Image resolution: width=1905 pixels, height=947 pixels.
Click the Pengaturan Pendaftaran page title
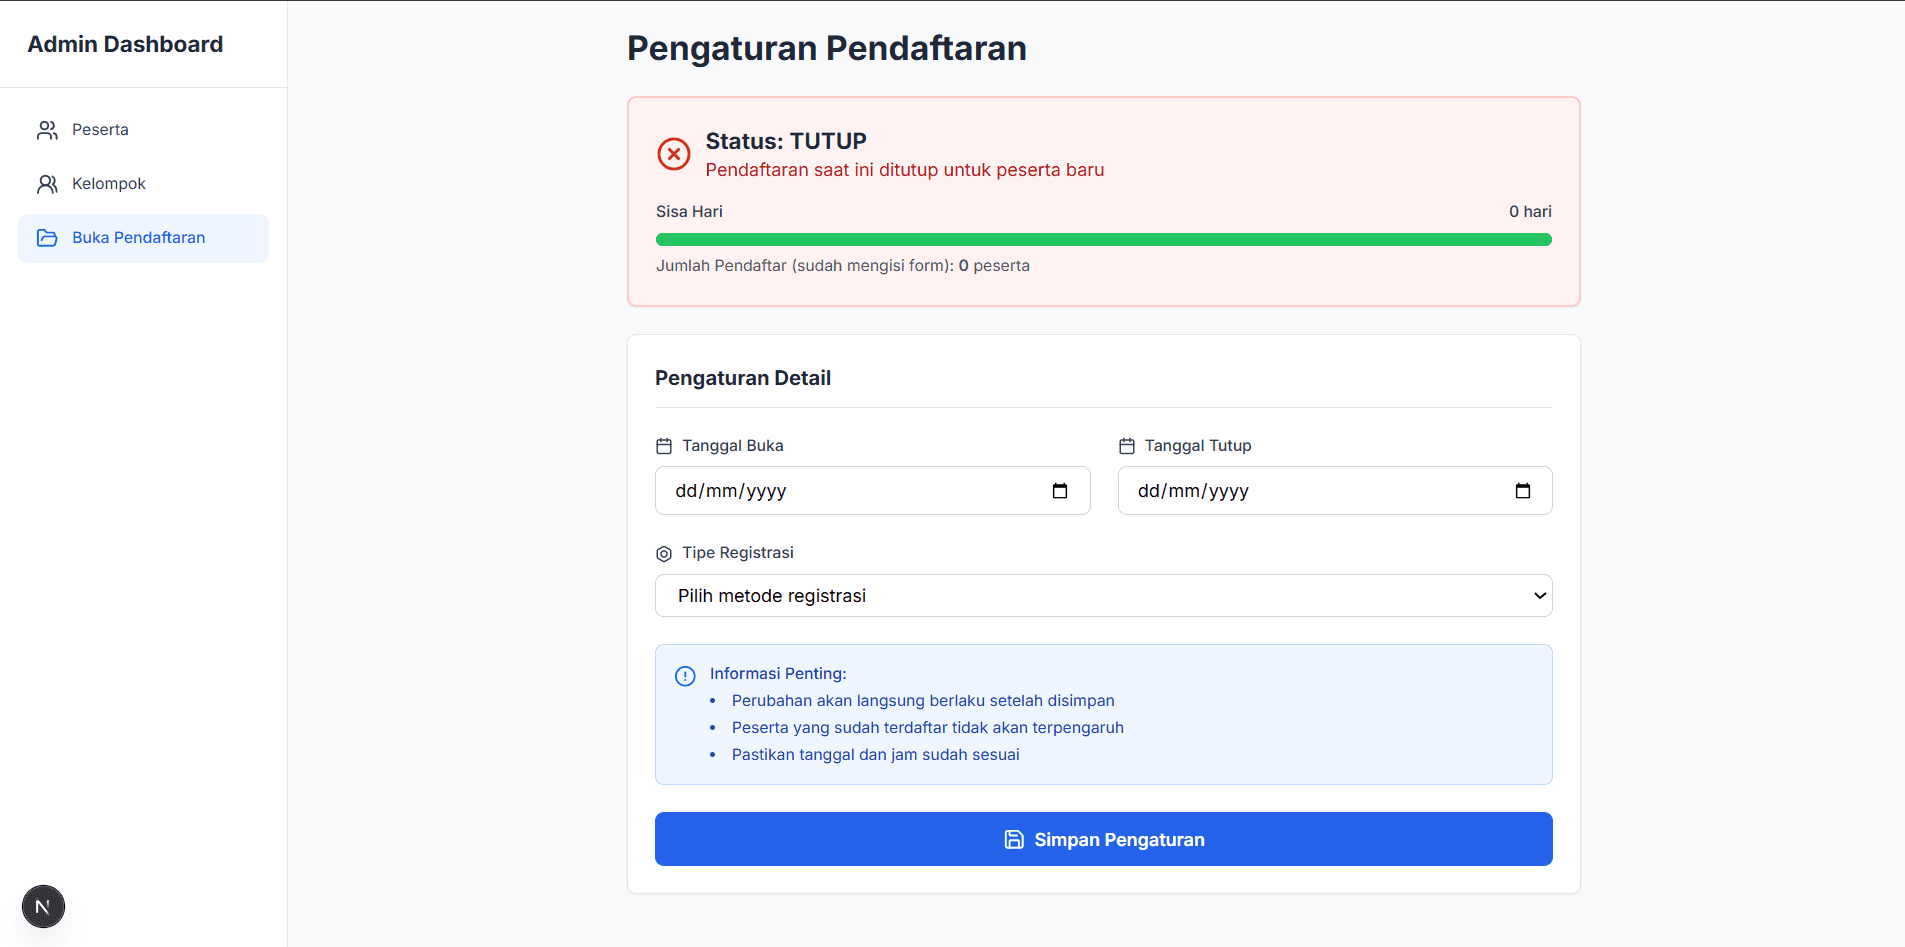point(827,48)
